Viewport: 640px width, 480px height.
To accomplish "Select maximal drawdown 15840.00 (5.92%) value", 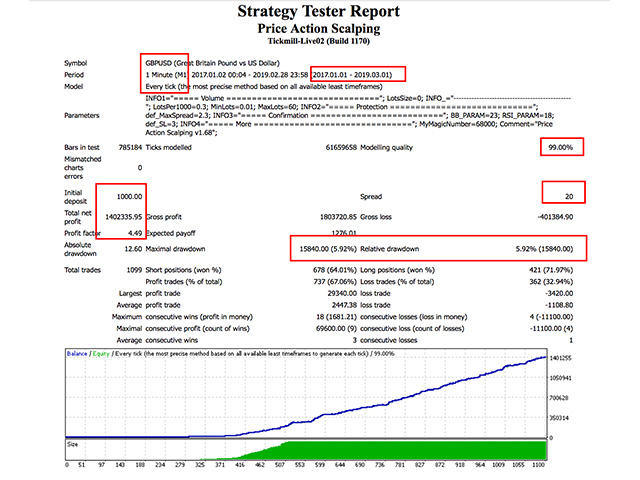I will click(x=328, y=249).
